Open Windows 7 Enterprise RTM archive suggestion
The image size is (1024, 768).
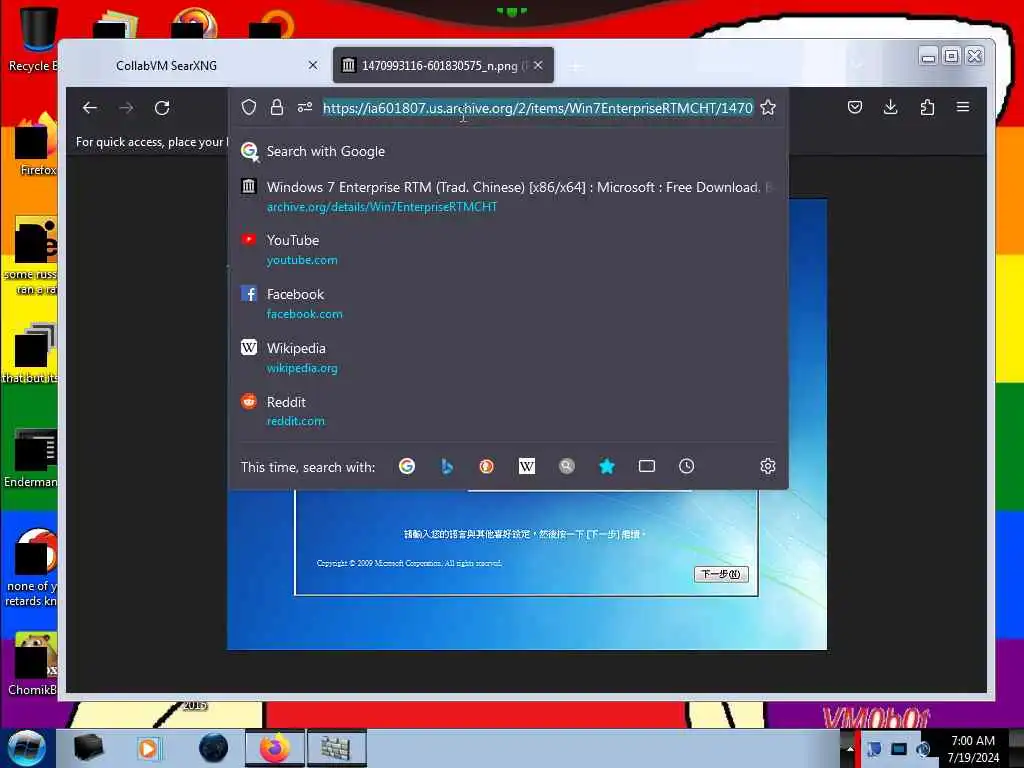[508, 196]
